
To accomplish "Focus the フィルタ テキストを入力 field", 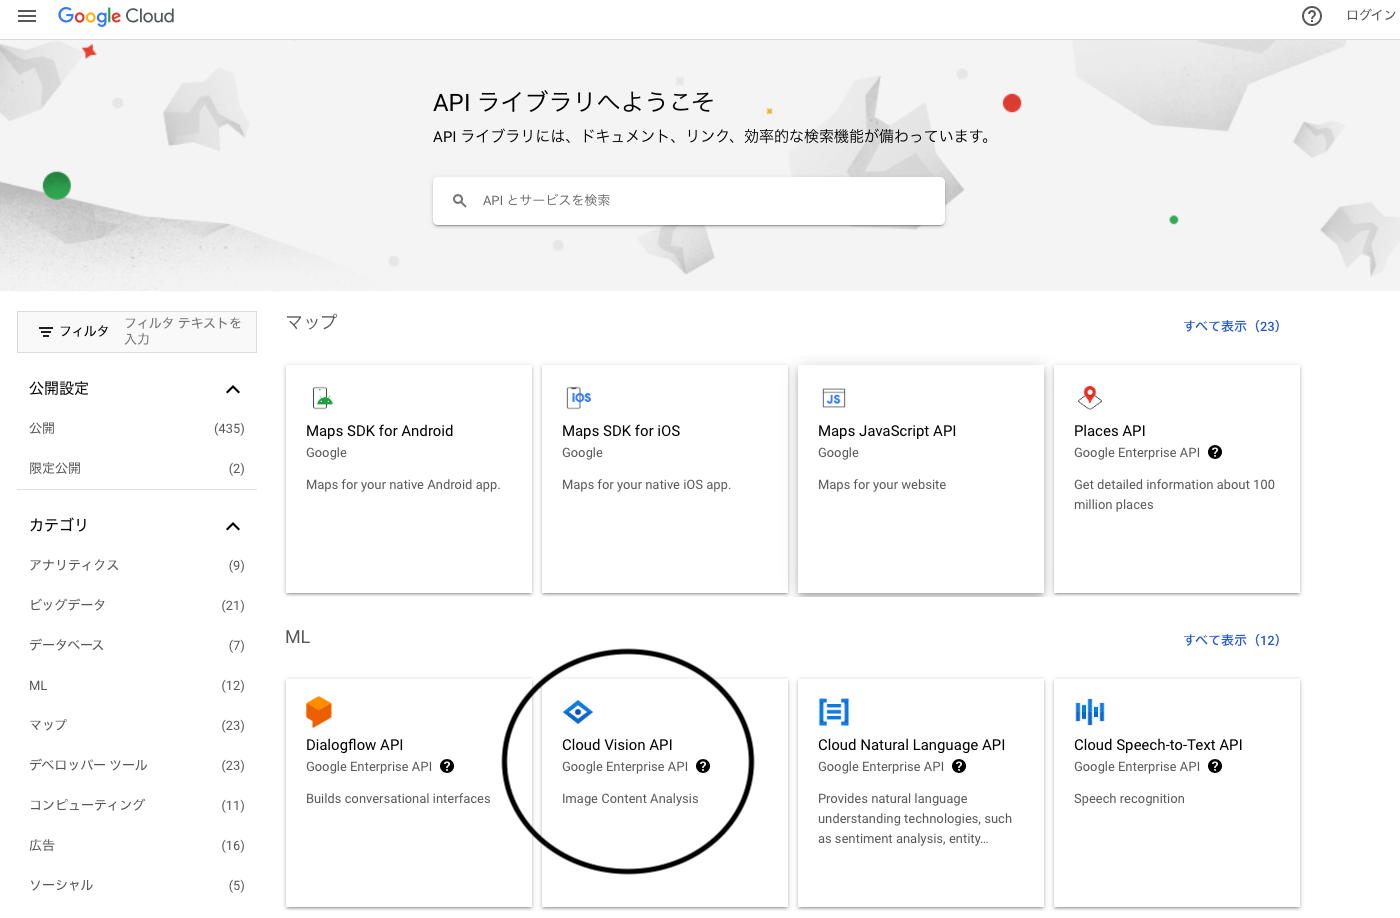I will 186,331.
